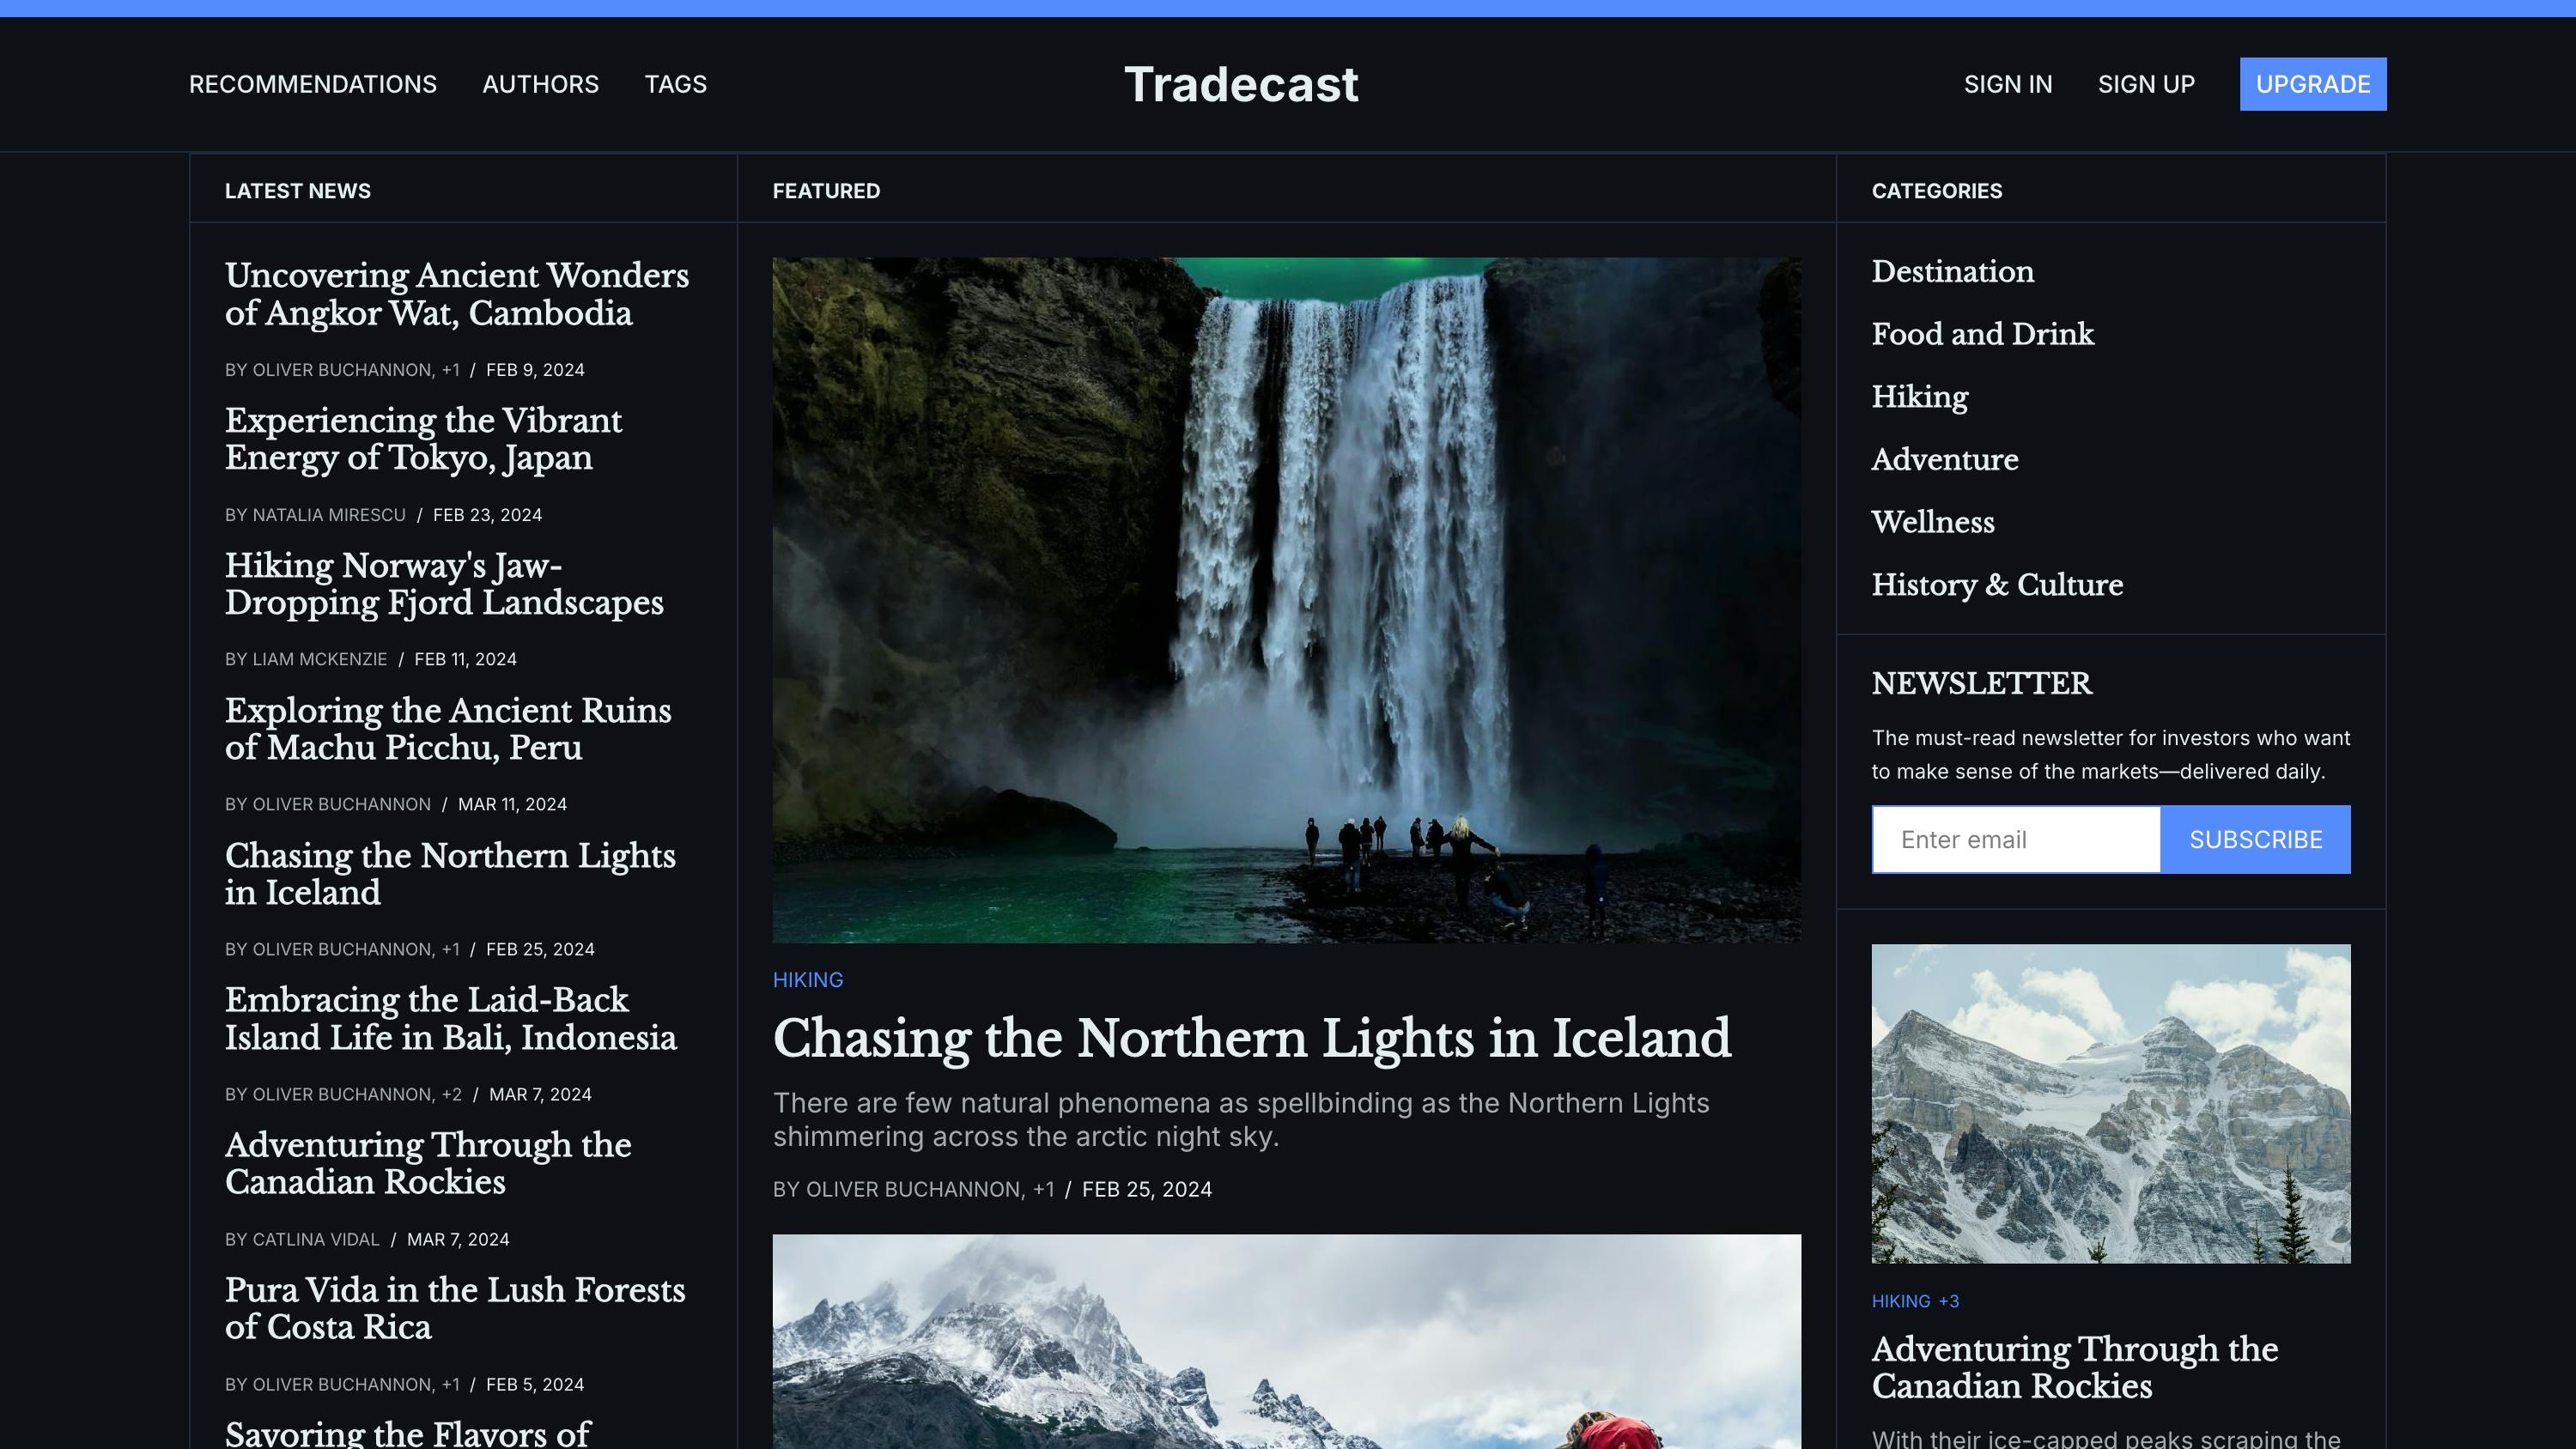
Task: Open the Tokyo, Japan article in Latest News
Action: [x=423, y=439]
